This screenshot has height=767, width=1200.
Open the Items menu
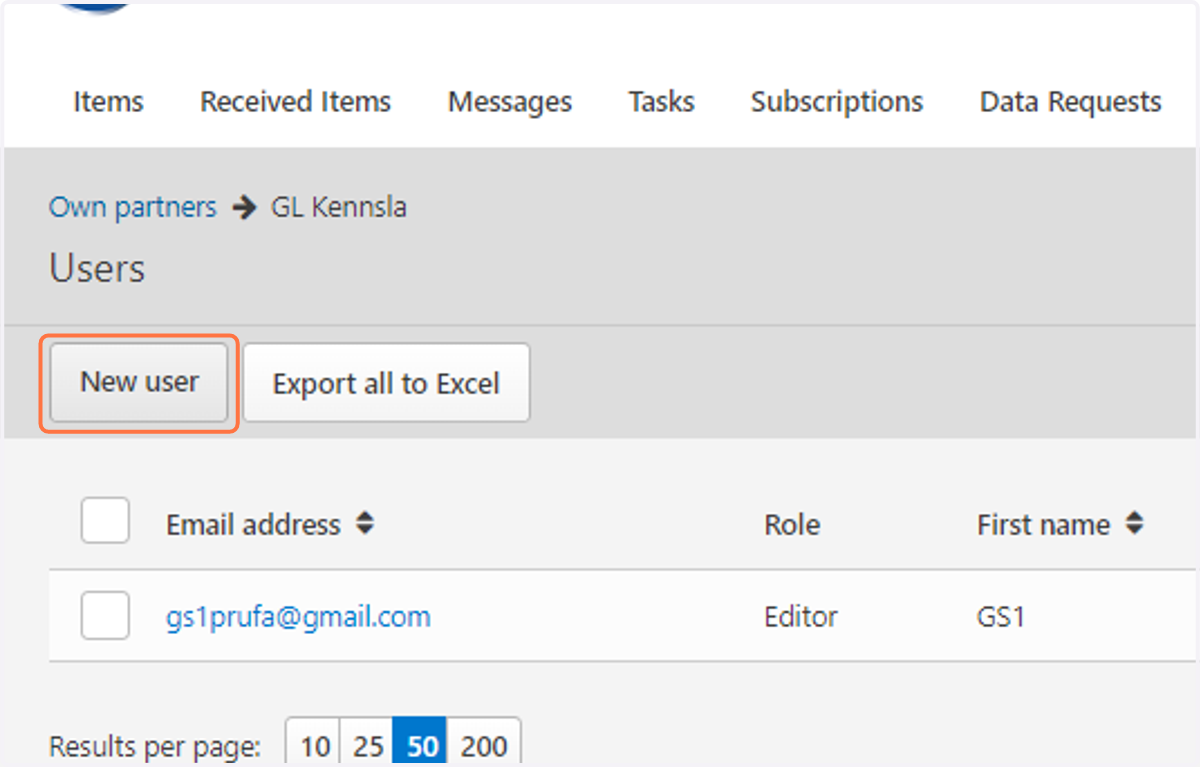[108, 102]
